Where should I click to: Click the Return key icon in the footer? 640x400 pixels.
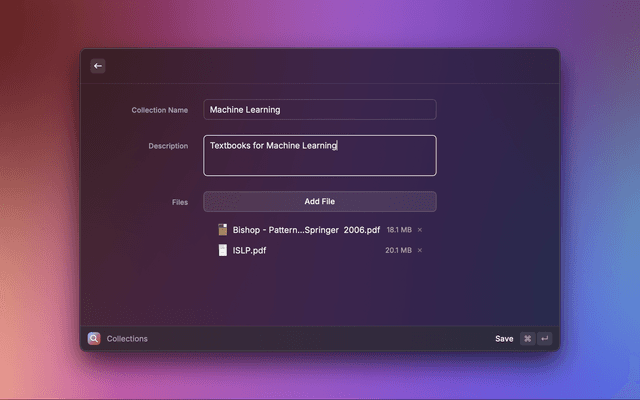(545, 339)
